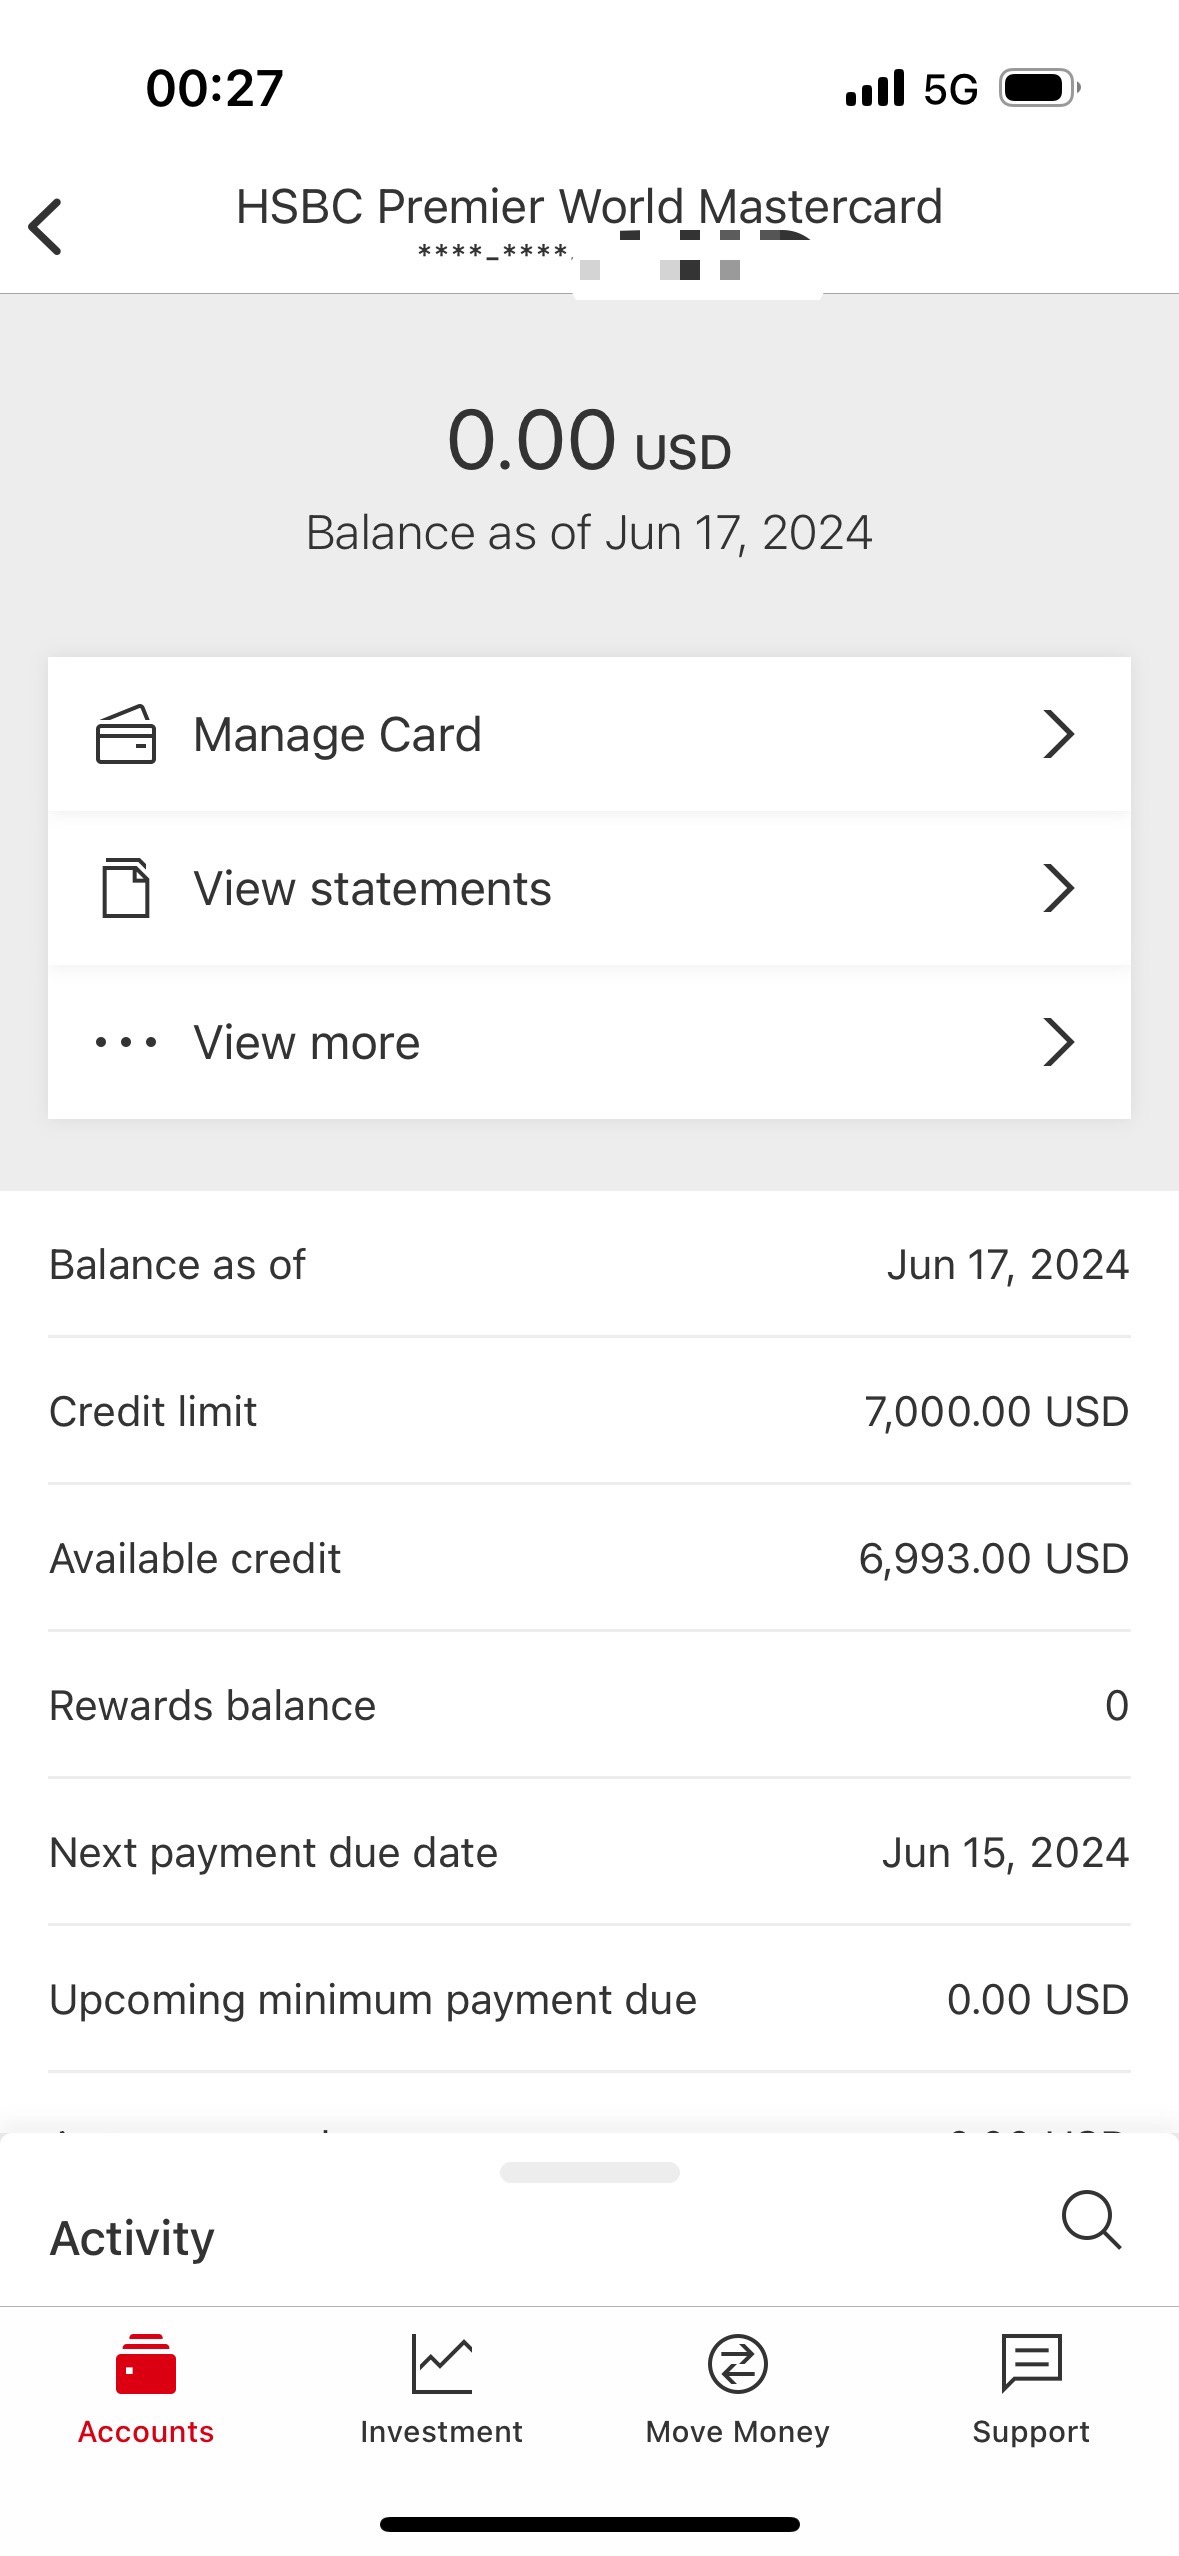Tap the Available credit row
This screenshot has height=2556, width=1179.
(589, 1558)
